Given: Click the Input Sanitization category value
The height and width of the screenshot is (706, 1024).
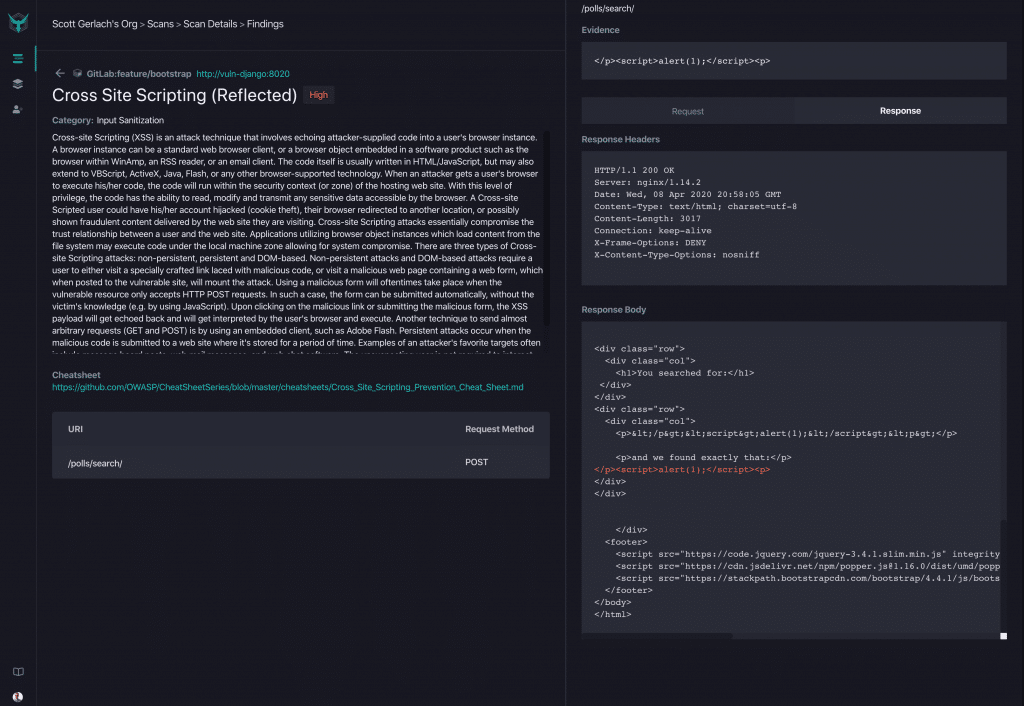Looking at the screenshot, I should pos(130,120).
